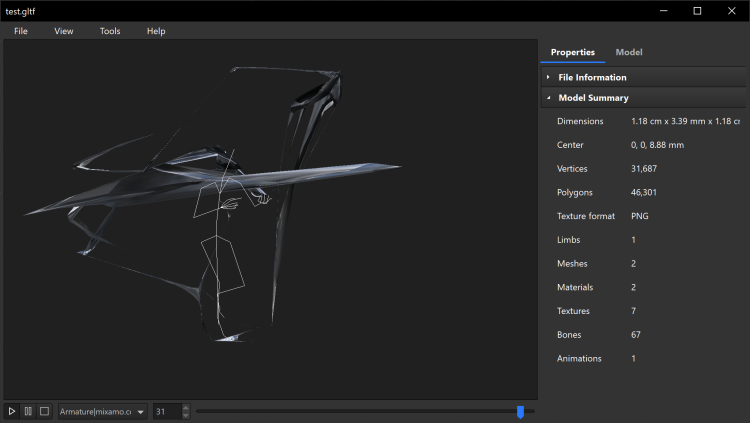Click the frame number input field

[166, 411]
